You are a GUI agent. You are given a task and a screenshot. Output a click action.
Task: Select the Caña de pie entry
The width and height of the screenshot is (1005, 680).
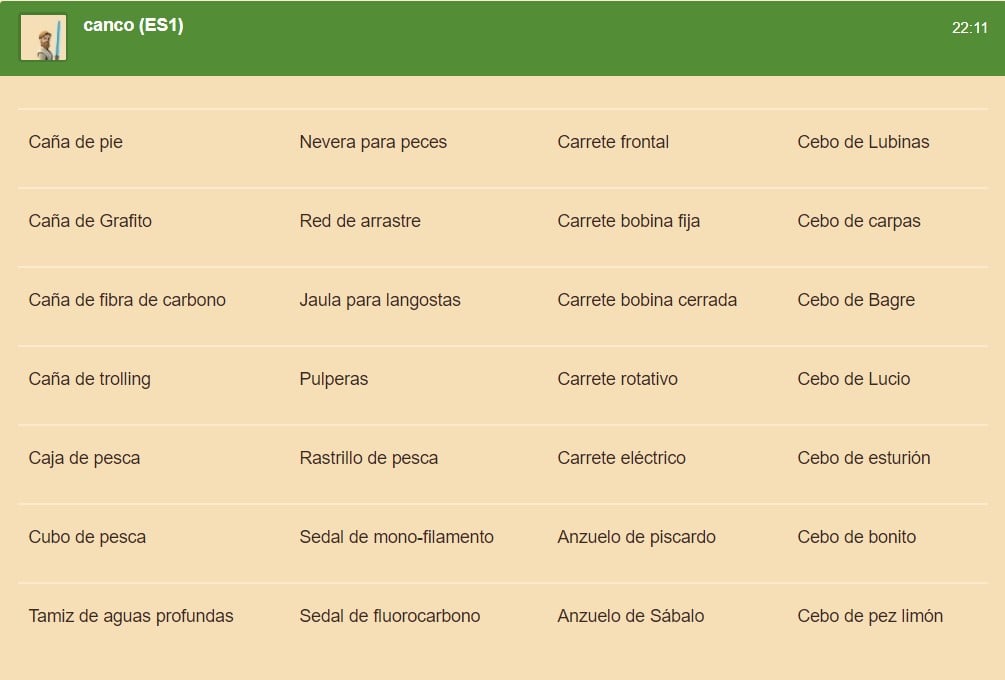(76, 142)
